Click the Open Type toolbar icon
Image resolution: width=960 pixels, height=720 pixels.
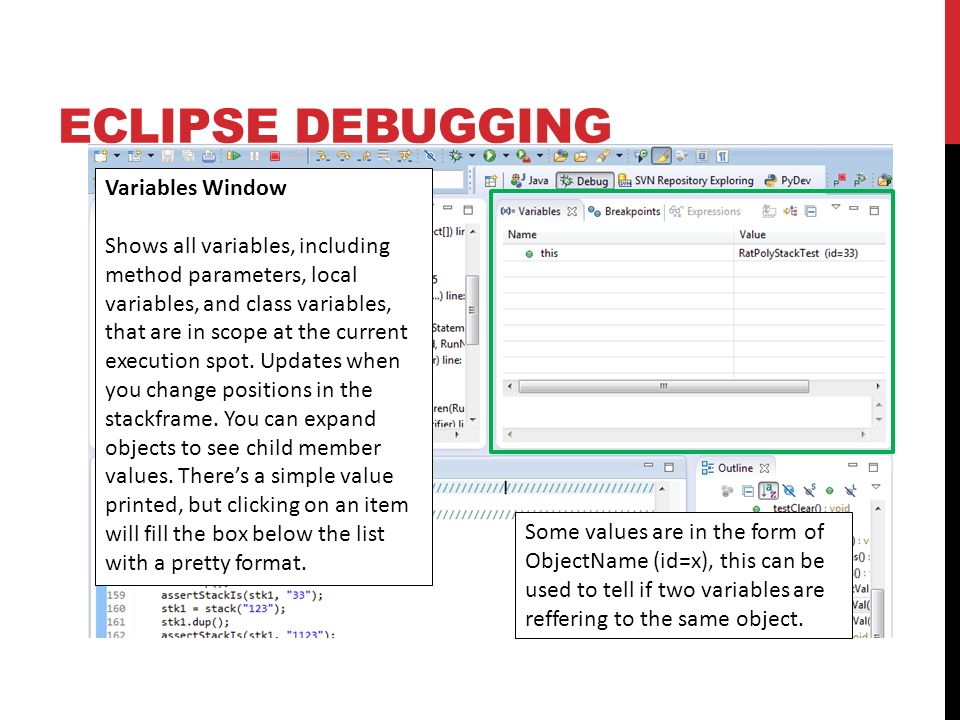tap(561, 156)
